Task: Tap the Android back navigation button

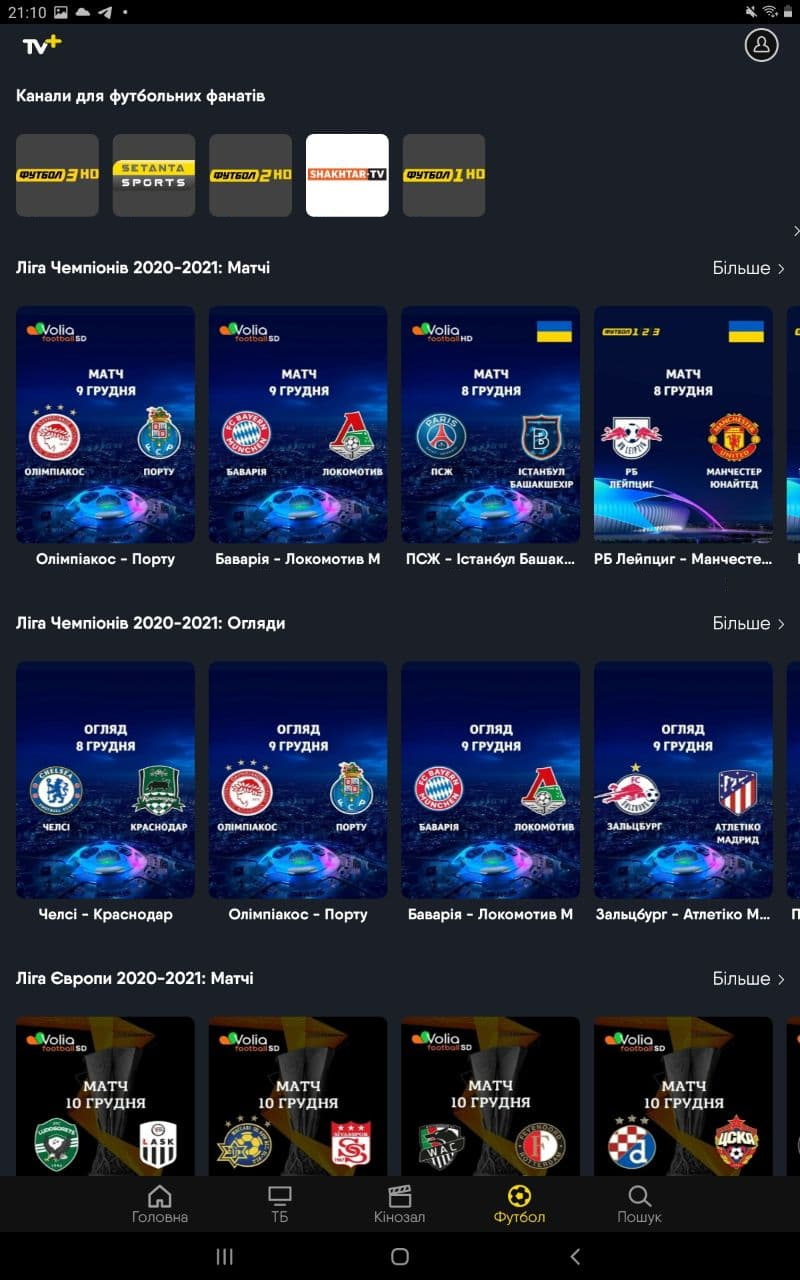Action: tap(574, 1256)
